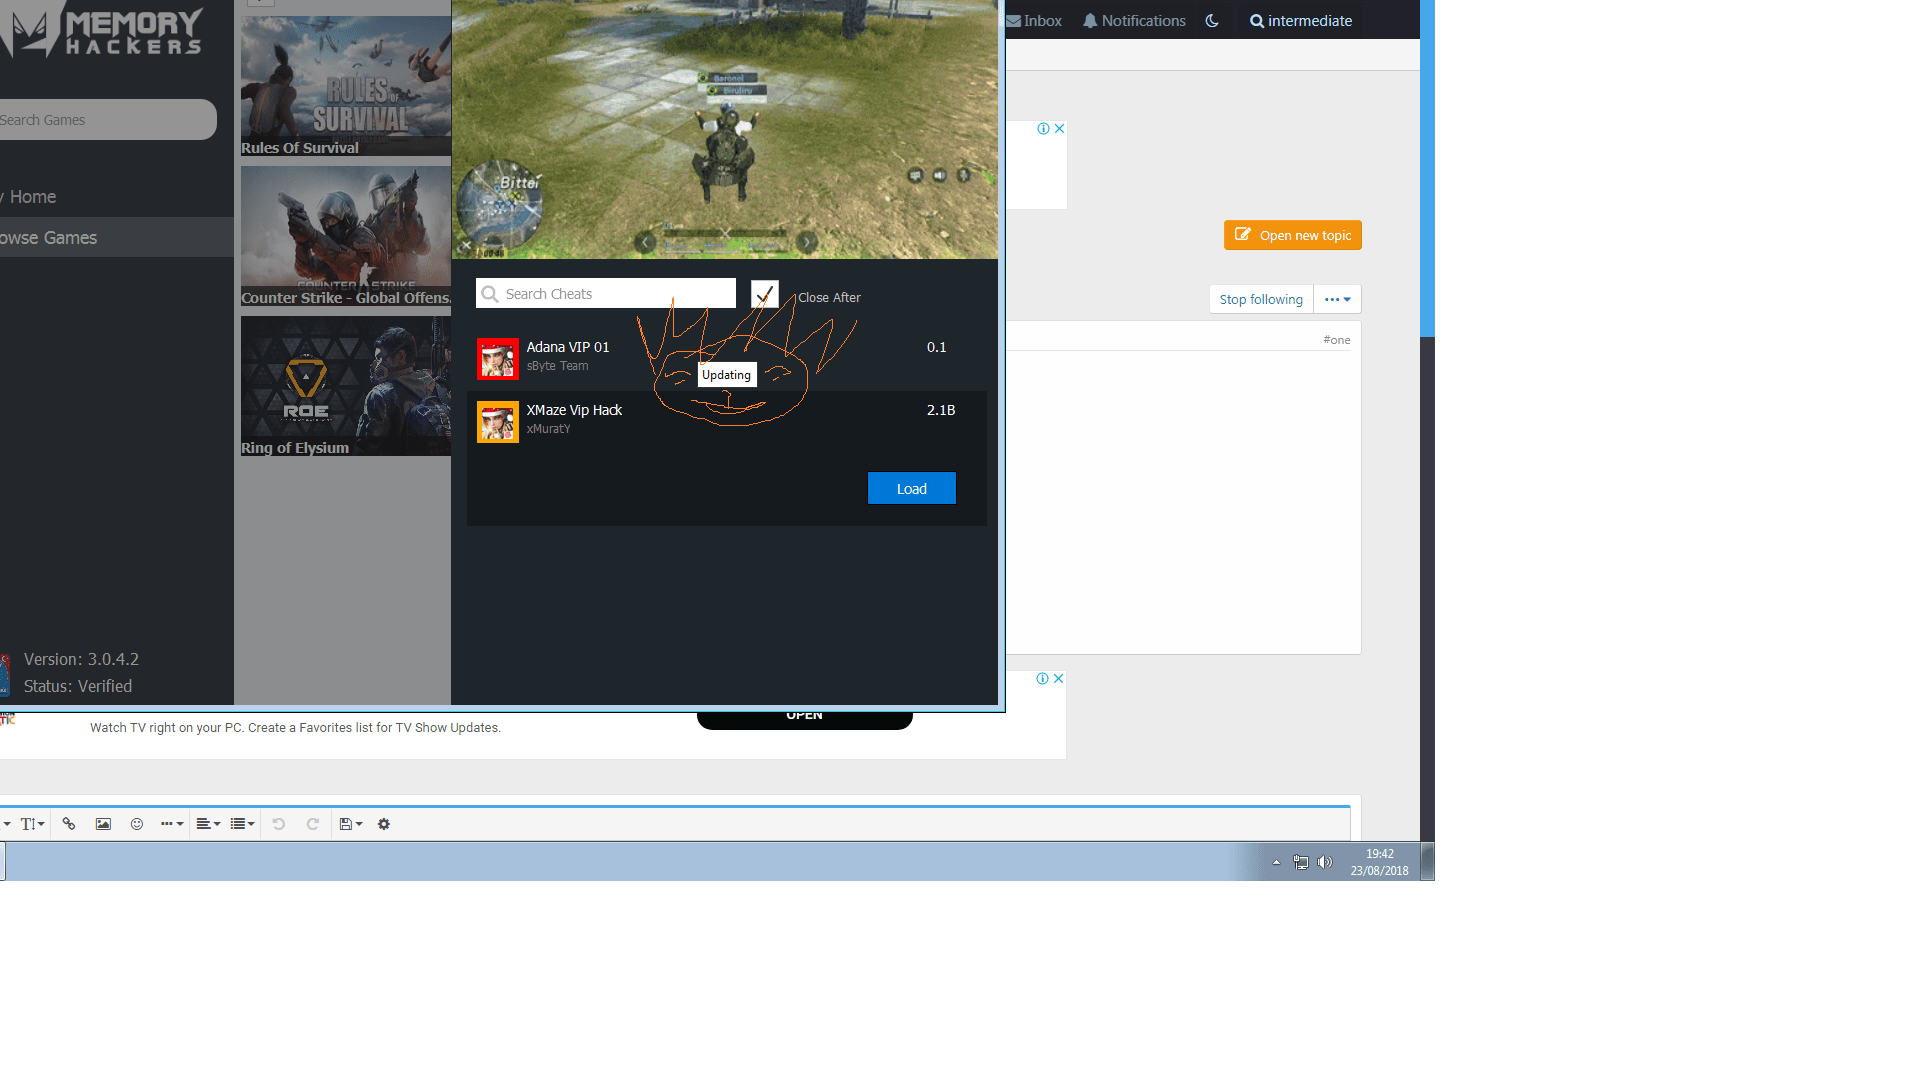
Task: Click the search magnifier in forum header
Action: (x=1257, y=21)
